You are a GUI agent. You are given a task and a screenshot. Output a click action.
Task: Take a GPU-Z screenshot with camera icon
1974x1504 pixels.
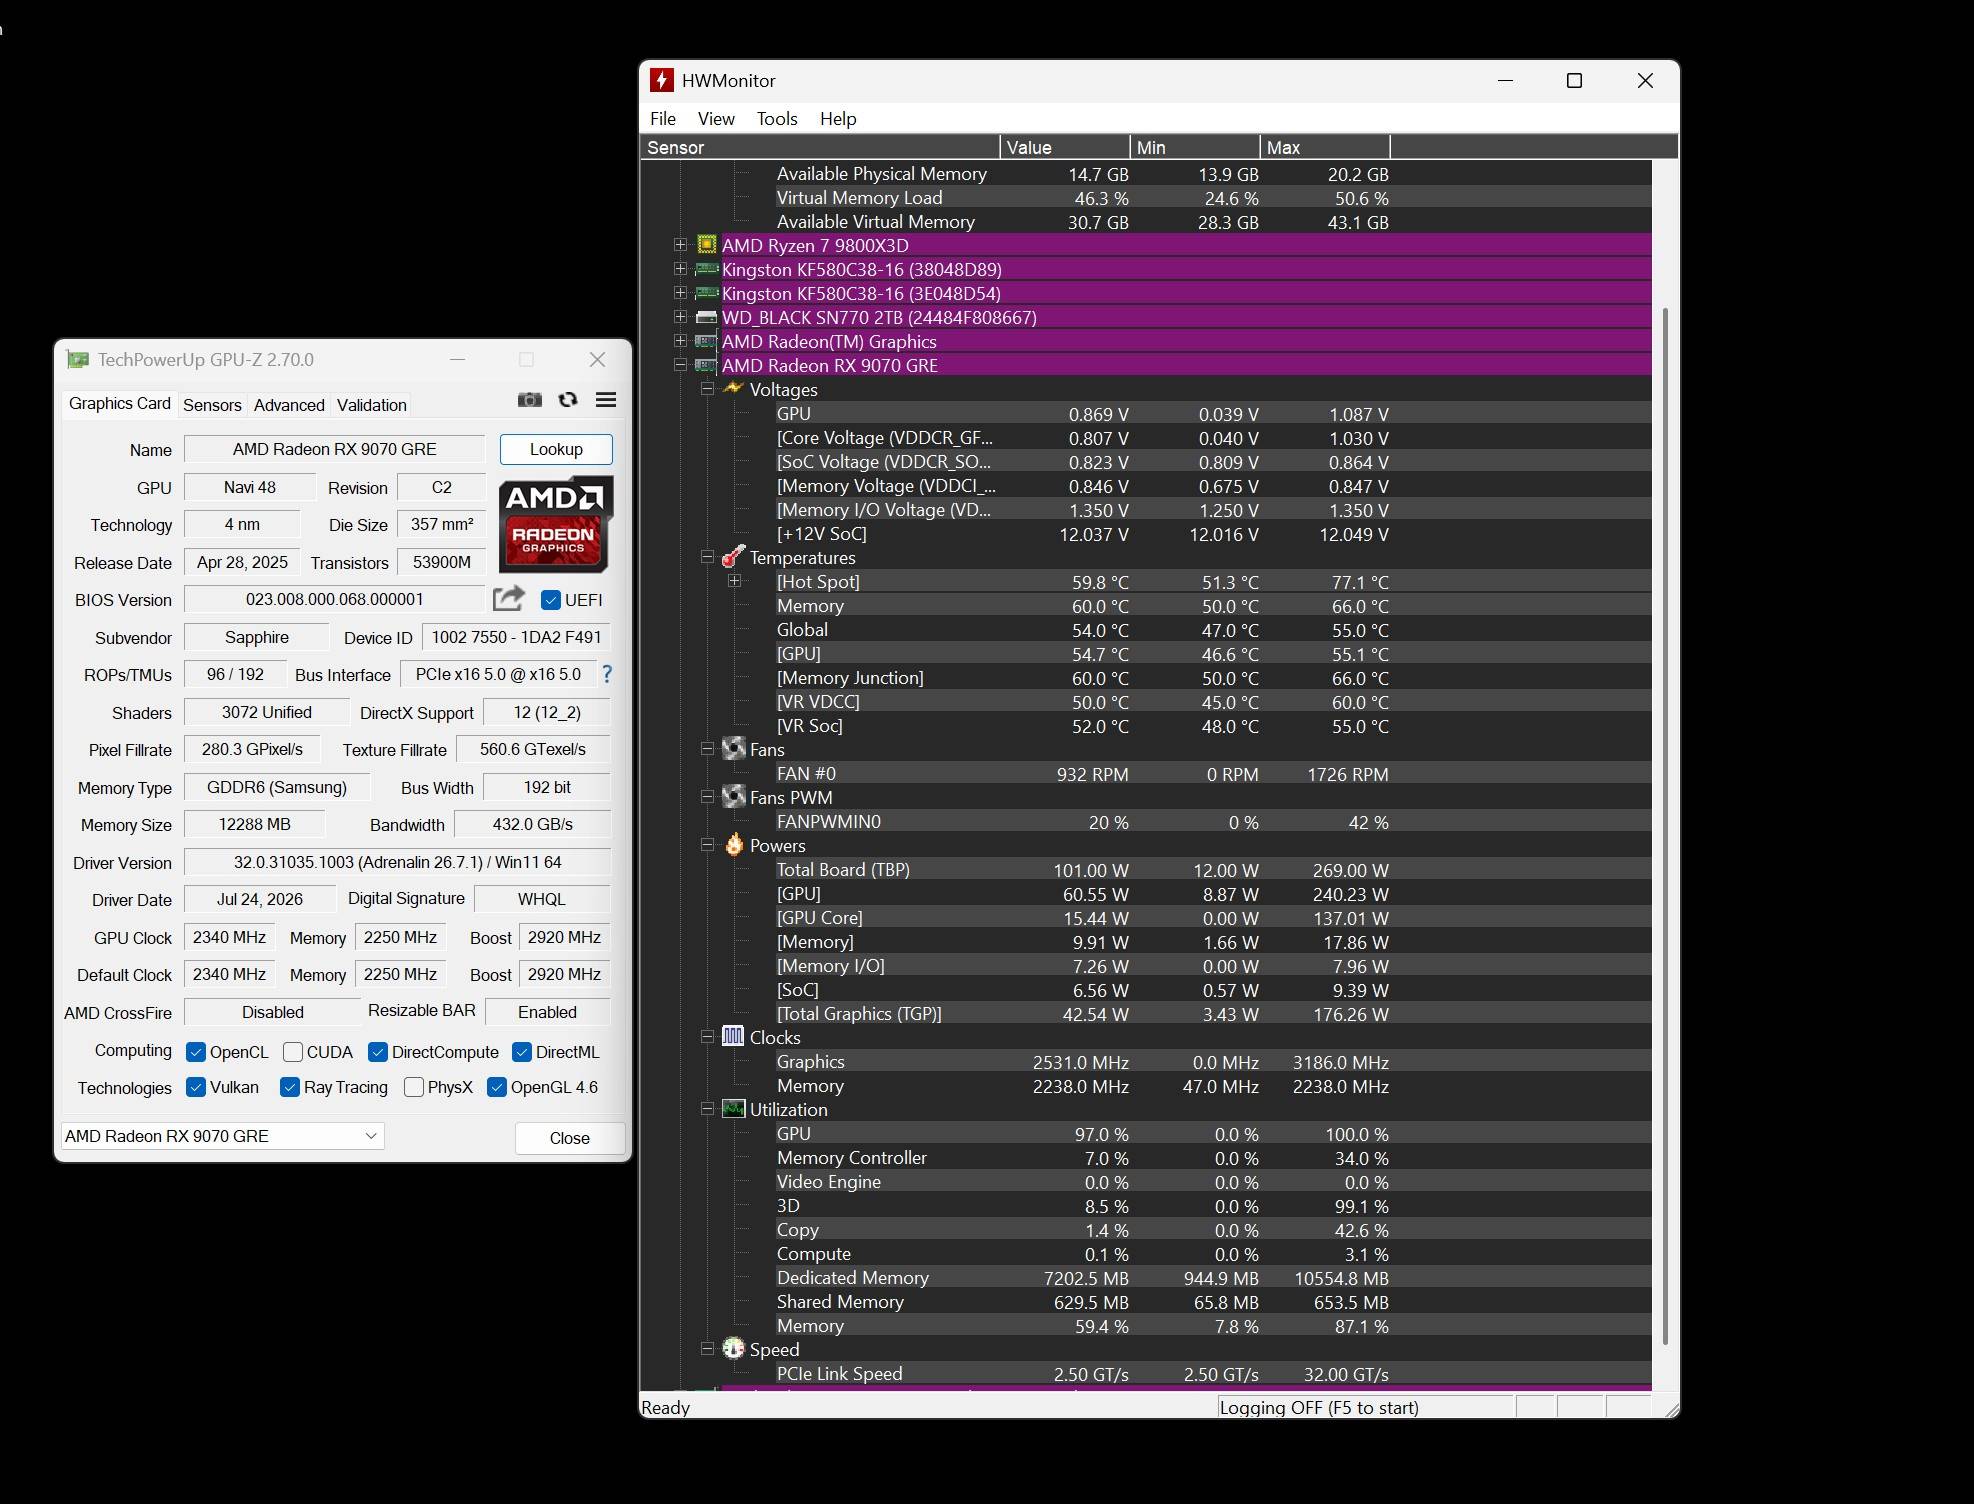click(x=530, y=400)
